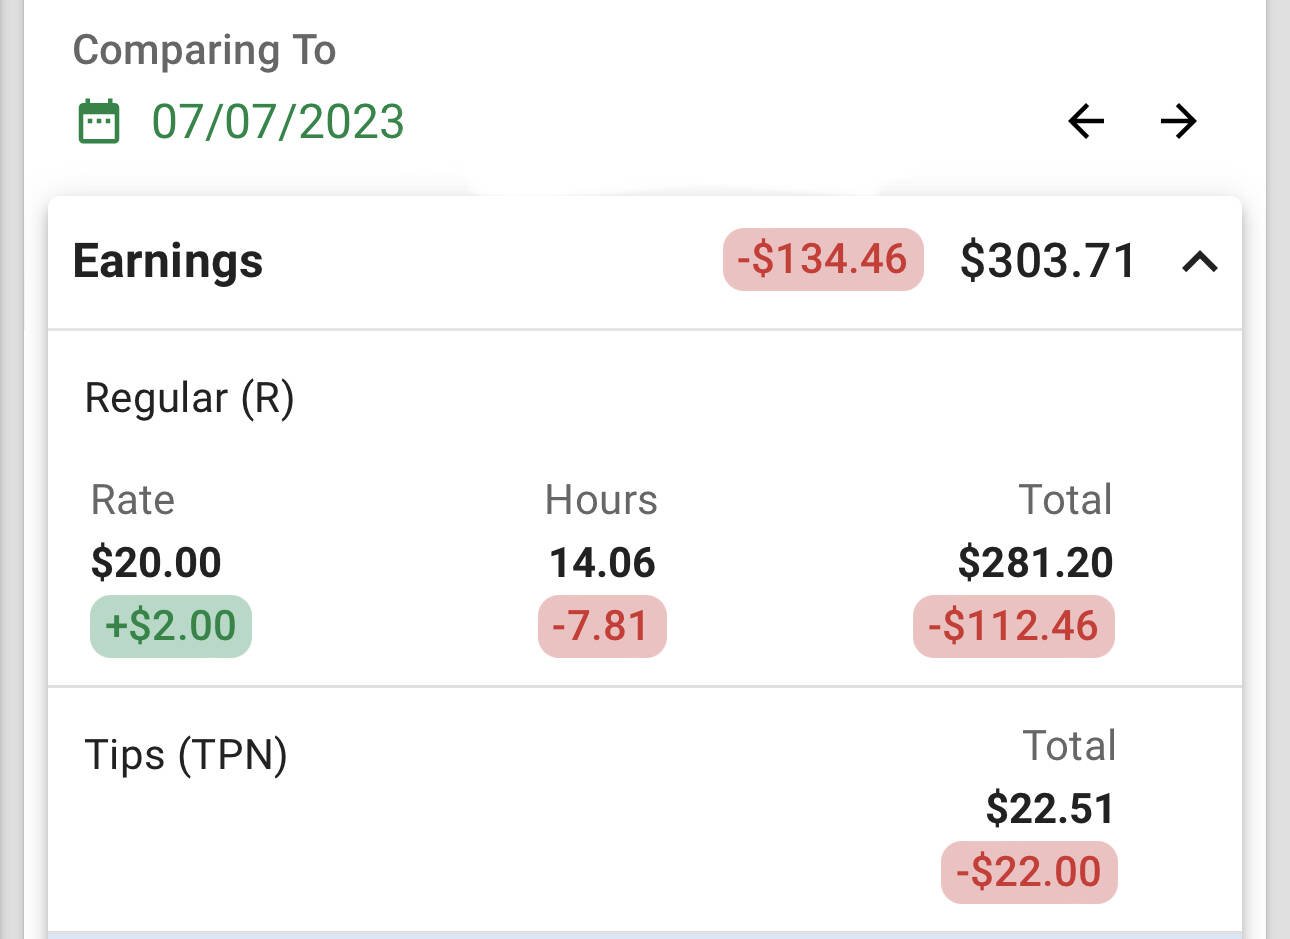Image resolution: width=1290 pixels, height=939 pixels.
Task: Click the $20.00 rate value
Action: point(156,562)
